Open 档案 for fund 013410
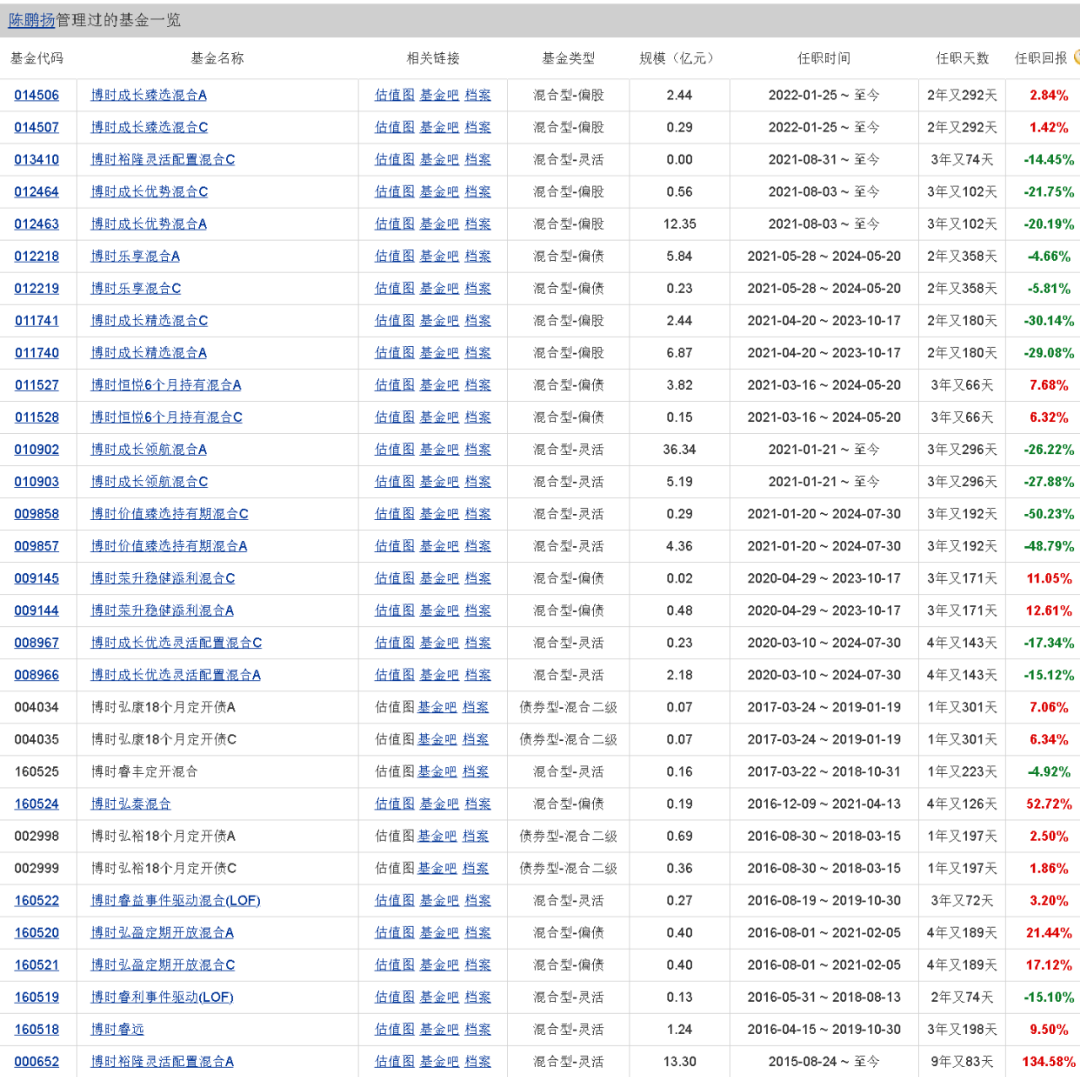1080x1077 pixels. coord(478,160)
